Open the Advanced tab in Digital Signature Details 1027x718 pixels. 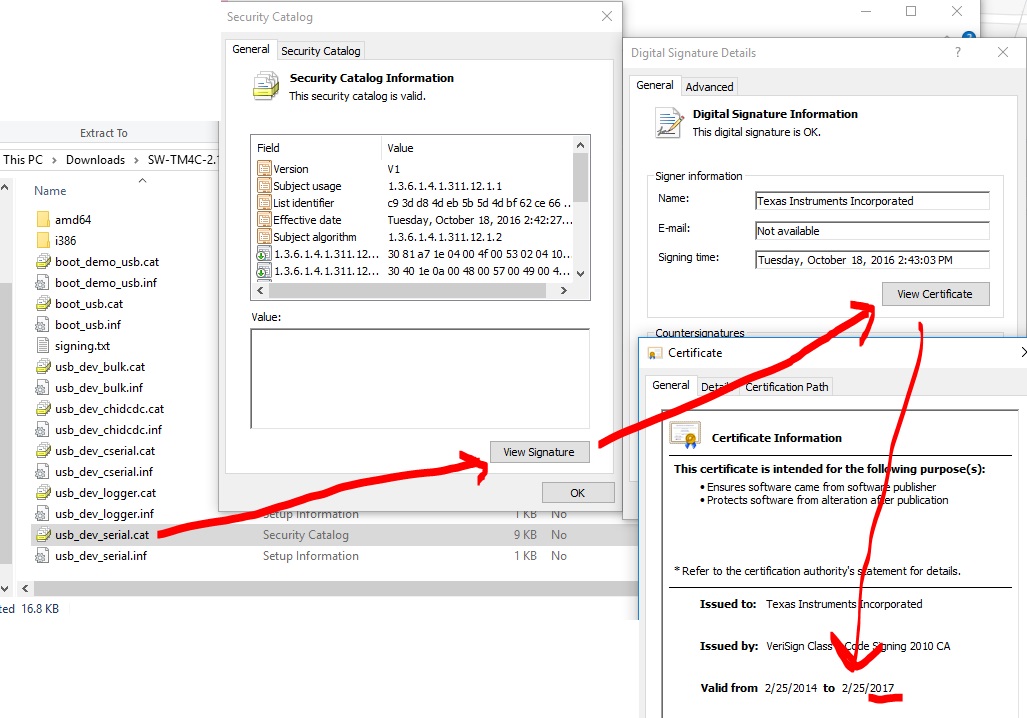tap(709, 86)
